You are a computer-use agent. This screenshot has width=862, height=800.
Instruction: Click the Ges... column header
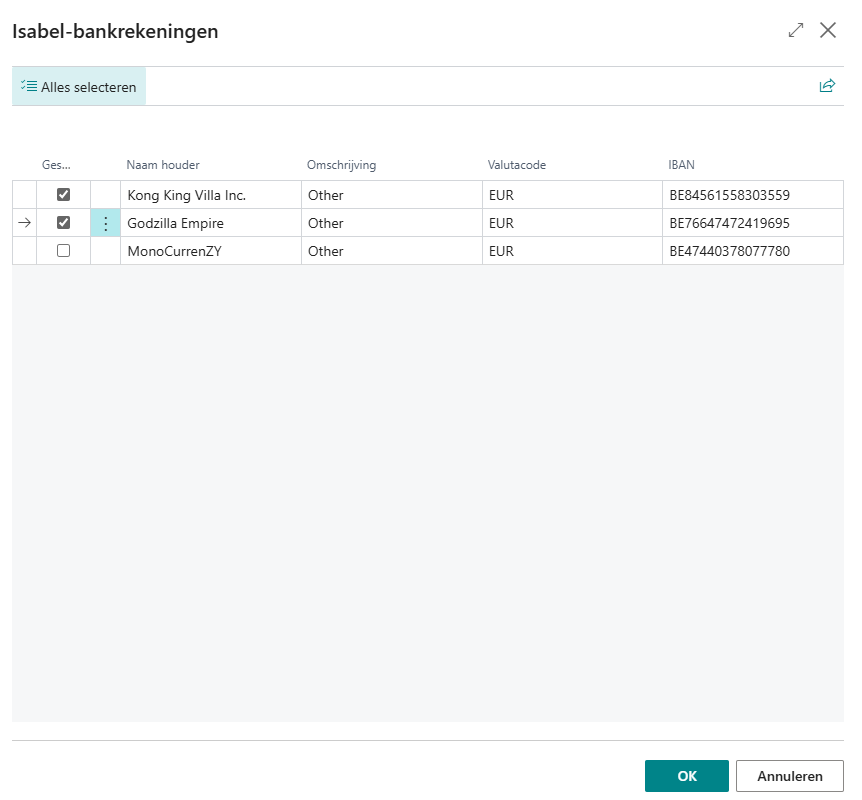57,165
